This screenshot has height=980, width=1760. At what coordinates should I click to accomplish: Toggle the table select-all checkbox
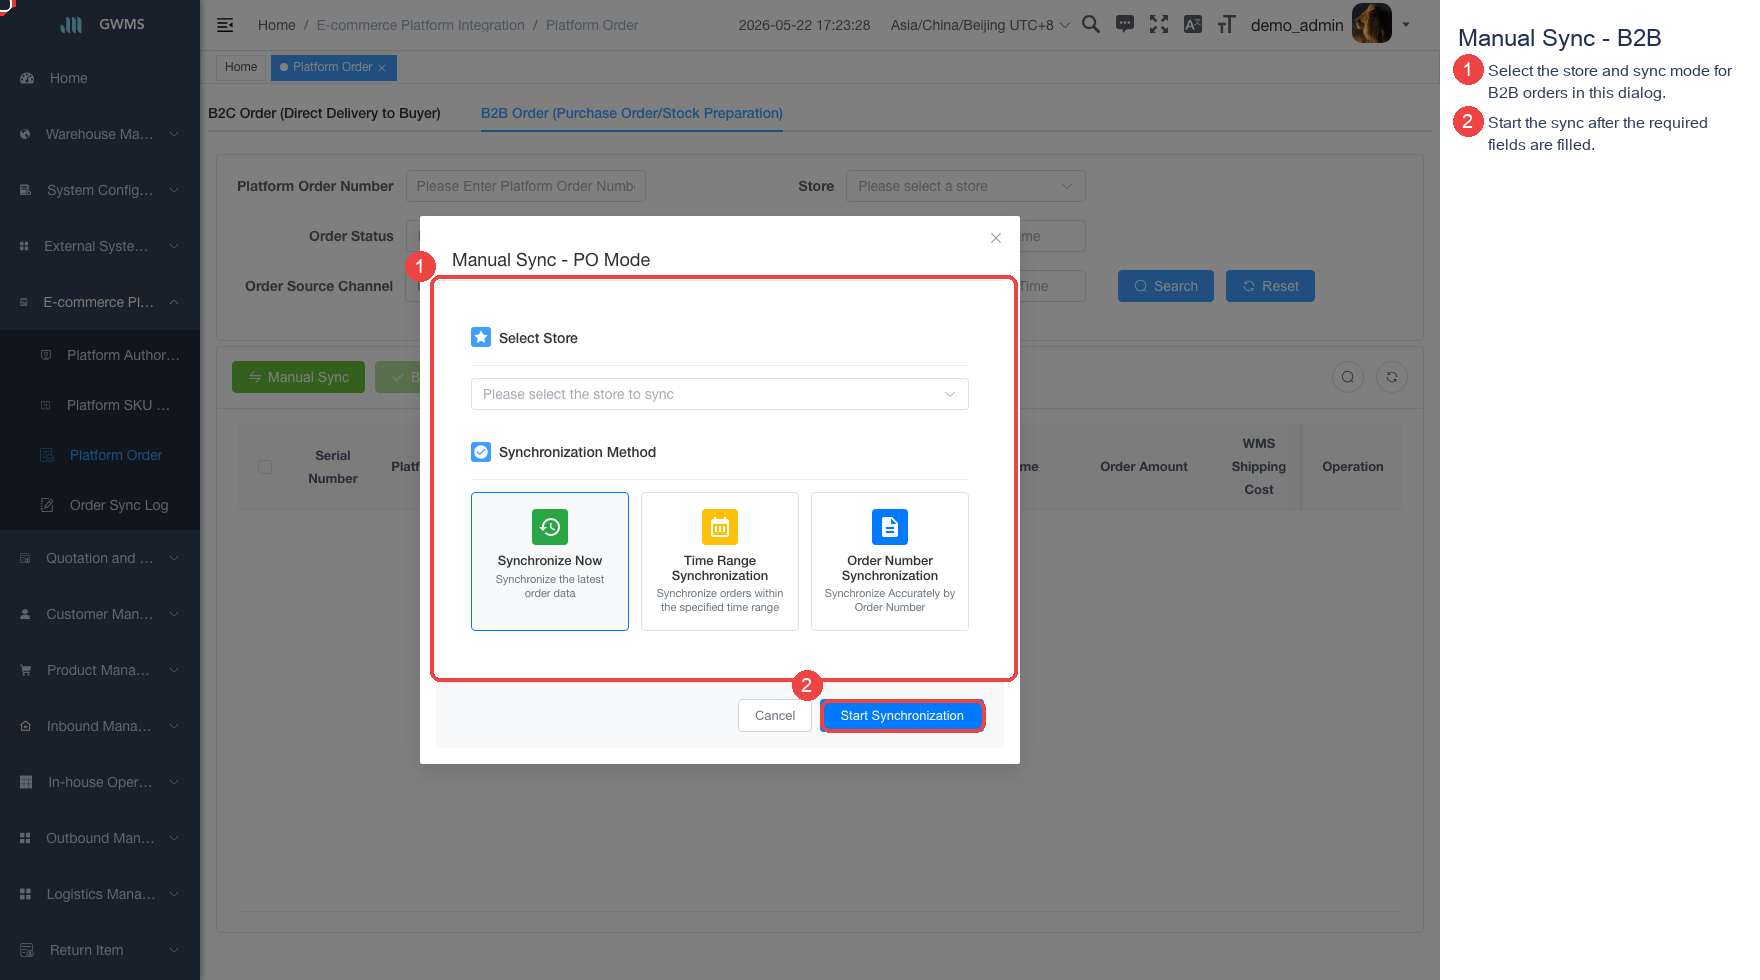(x=265, y=467)
